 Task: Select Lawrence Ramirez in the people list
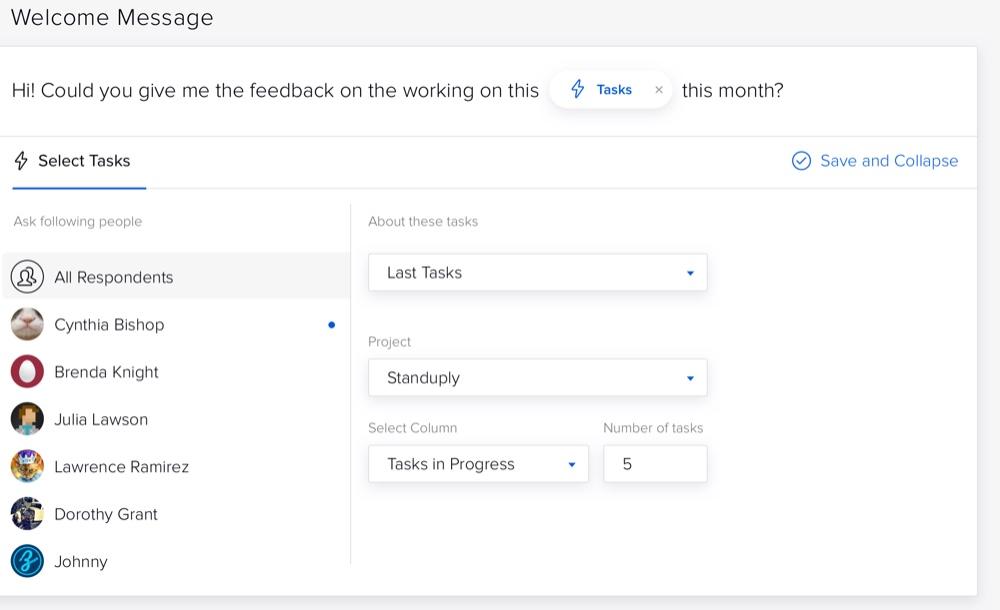(x=176, y=466)
